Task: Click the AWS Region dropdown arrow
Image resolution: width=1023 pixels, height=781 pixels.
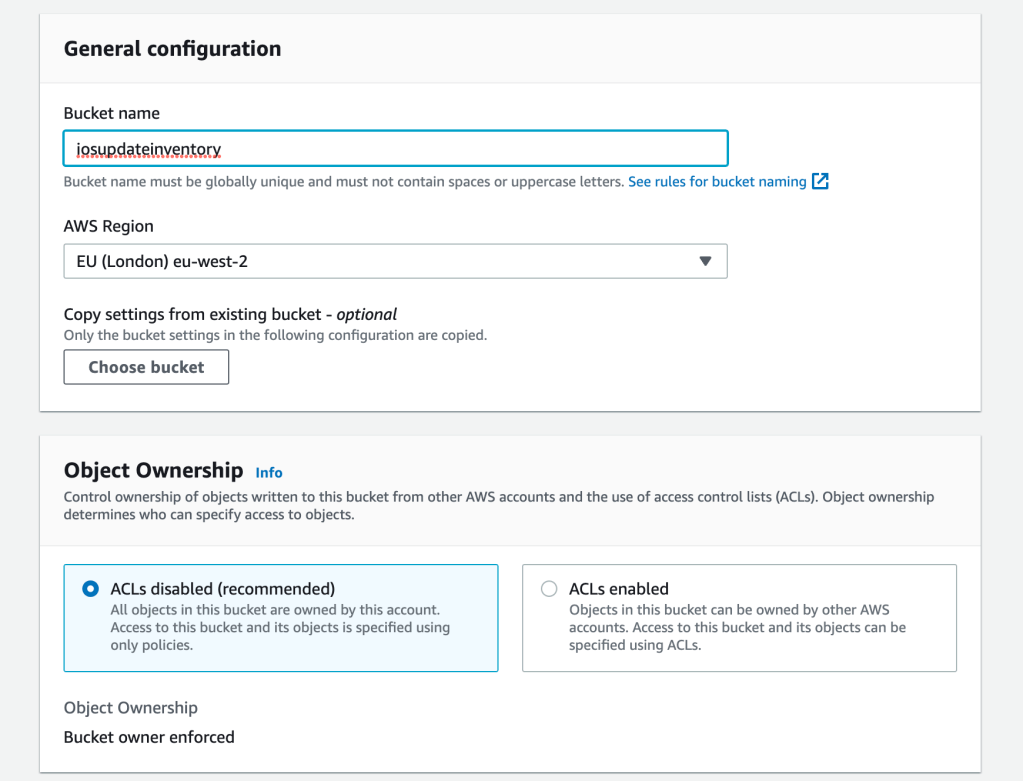Action: pyautogui.click(x=705, y=261)
